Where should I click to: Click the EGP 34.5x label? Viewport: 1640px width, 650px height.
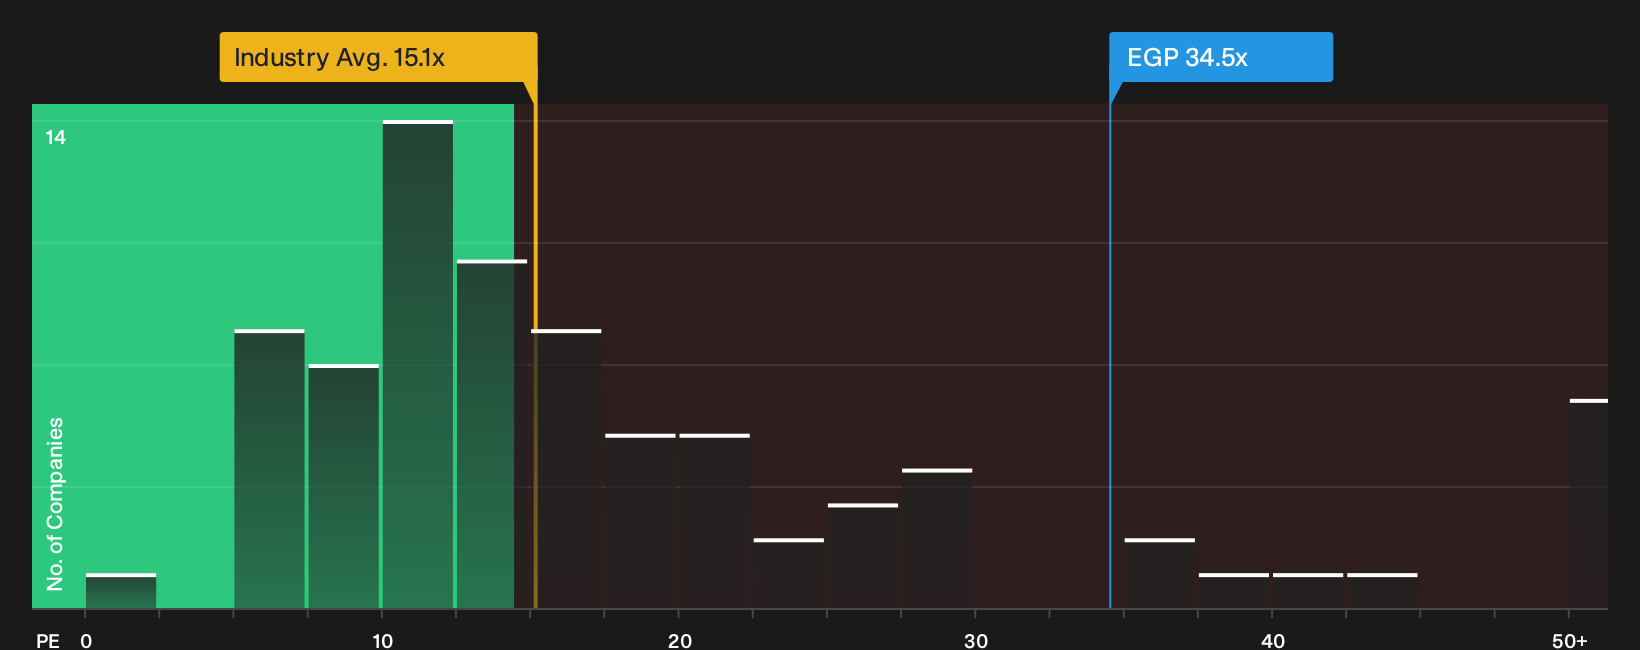click(x=1221, y=57)
